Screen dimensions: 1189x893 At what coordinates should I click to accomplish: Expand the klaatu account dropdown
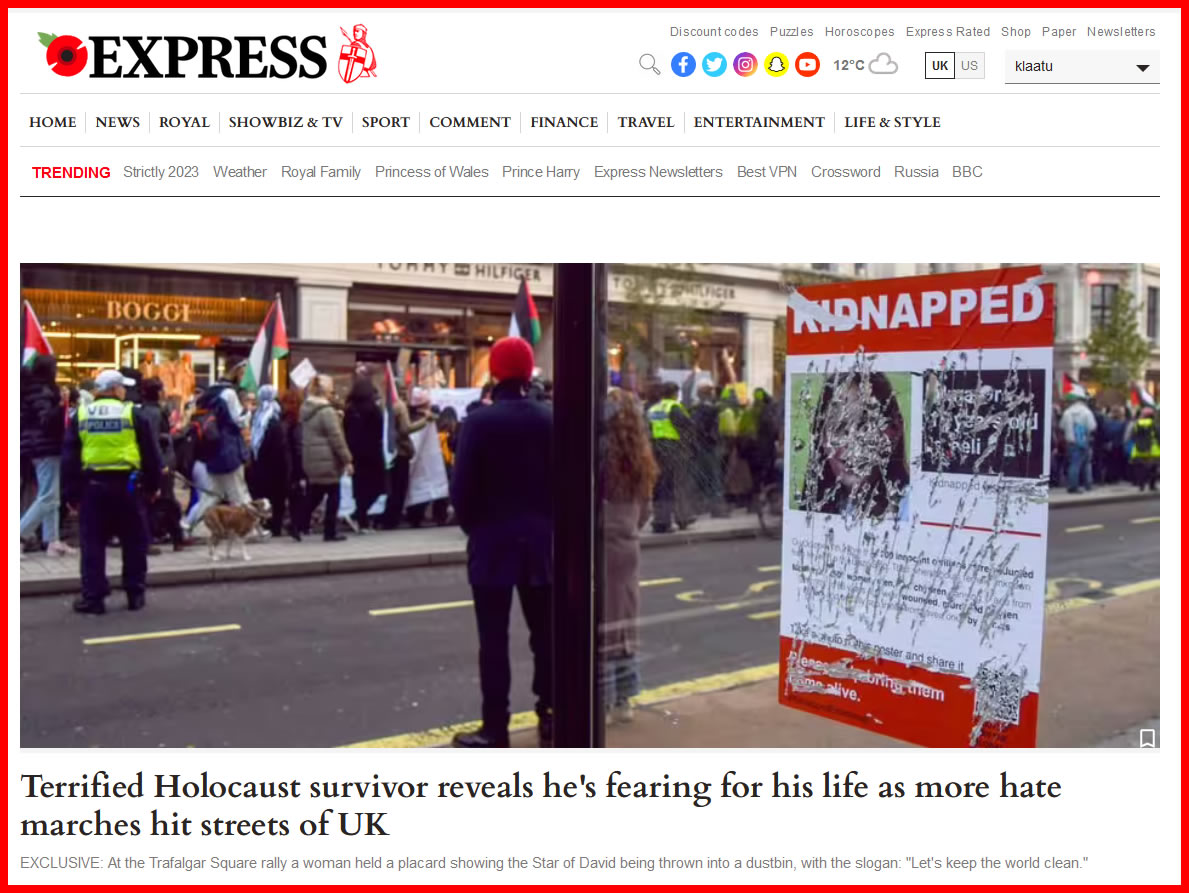tap(1082, 67)
